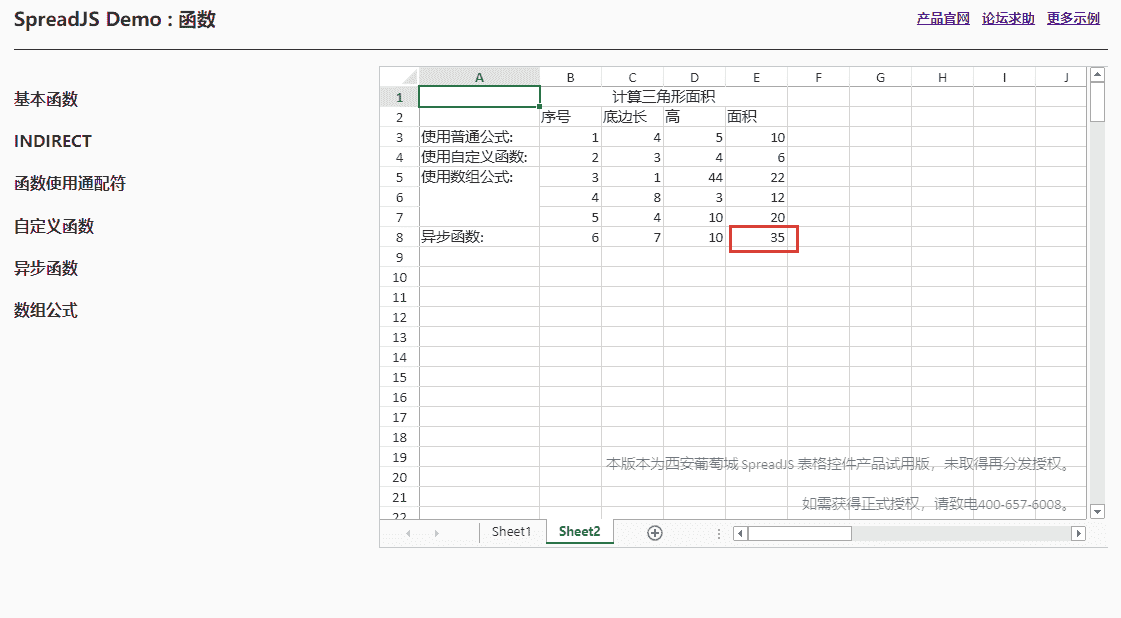Viewport: 1121px width, 618px height.
Task: Select base length cell showing 7
Action: coord(632,237)
